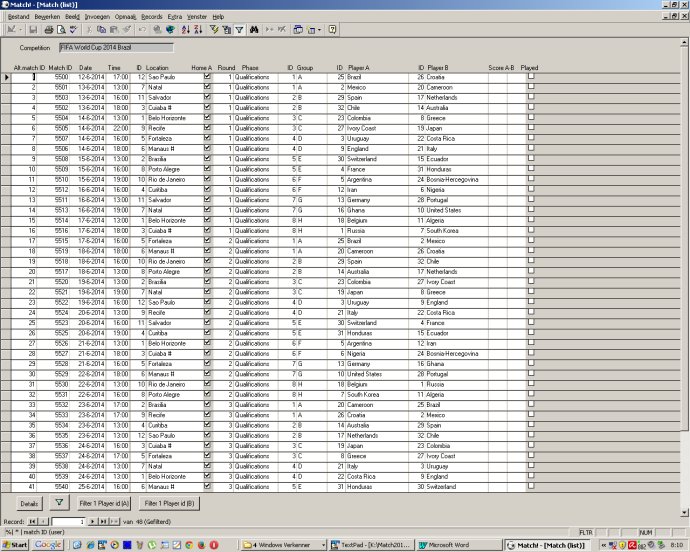The height and width of the screenshot is (552, 690).
Task: Open the Opmaak menu
Action: (125, 17)
